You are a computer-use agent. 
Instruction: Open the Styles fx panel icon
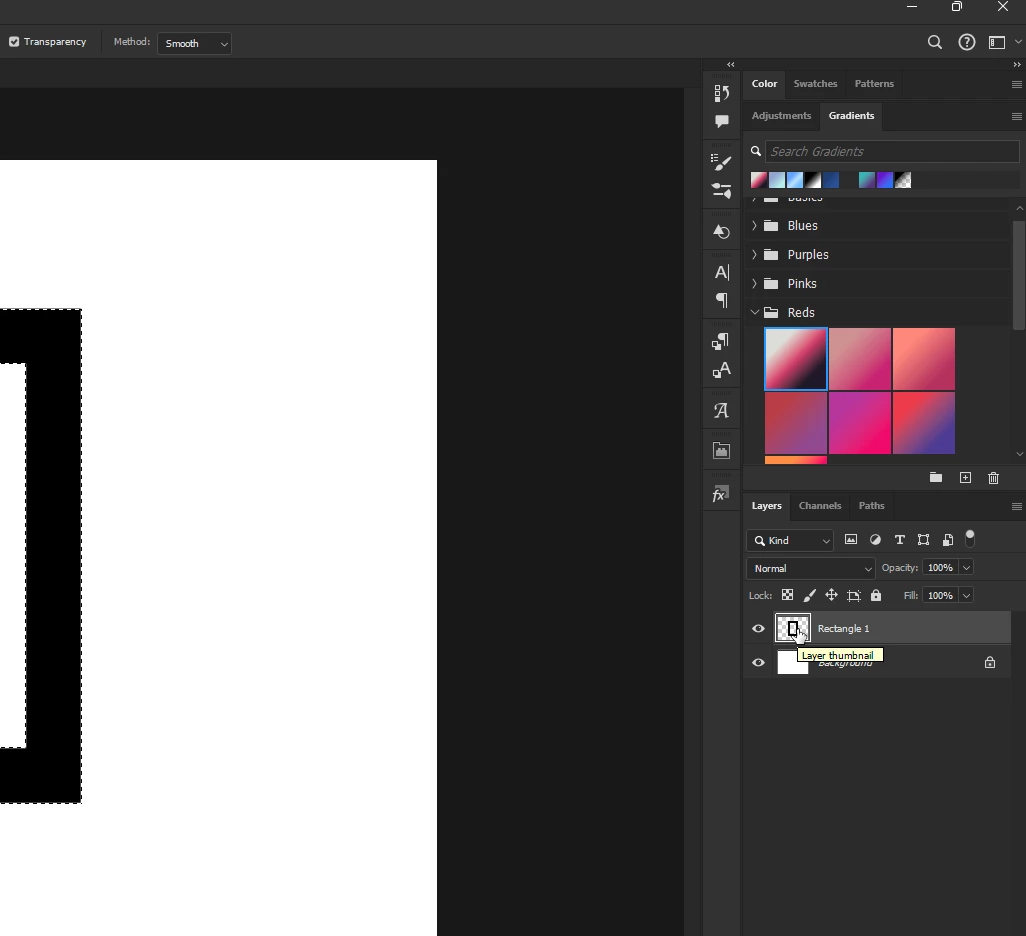pyautogui.click(x=720, y=494)
